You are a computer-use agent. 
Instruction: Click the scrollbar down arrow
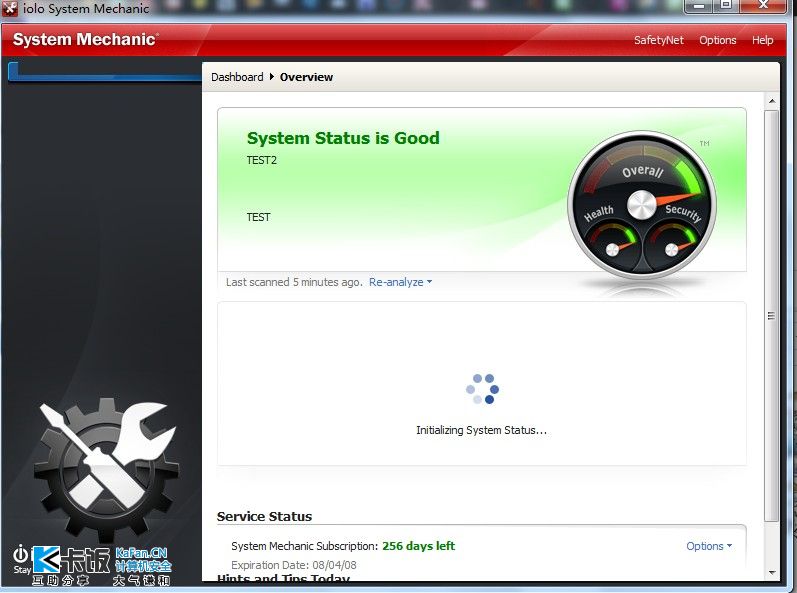772,573
